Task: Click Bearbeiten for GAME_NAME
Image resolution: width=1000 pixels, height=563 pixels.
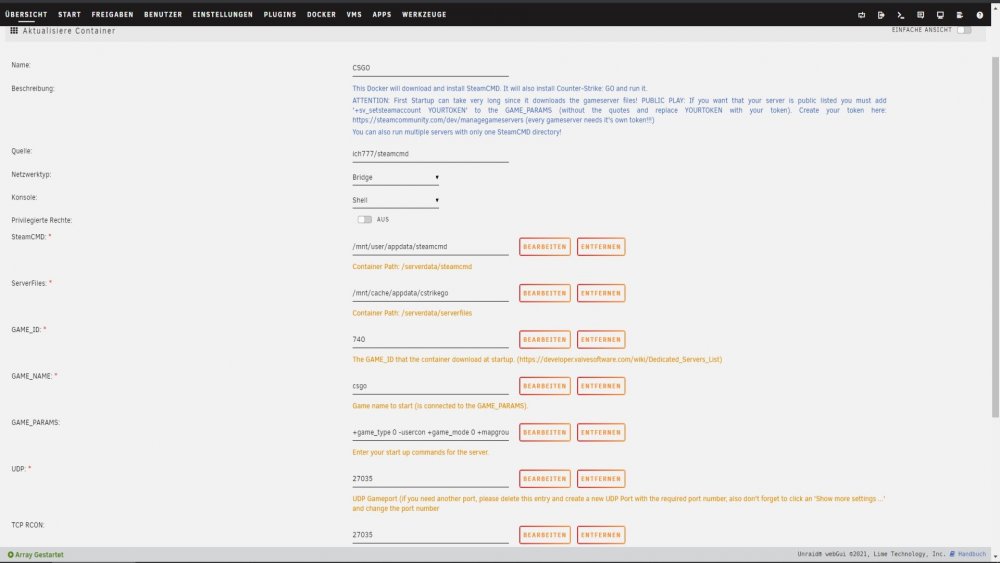Action: 545,386
